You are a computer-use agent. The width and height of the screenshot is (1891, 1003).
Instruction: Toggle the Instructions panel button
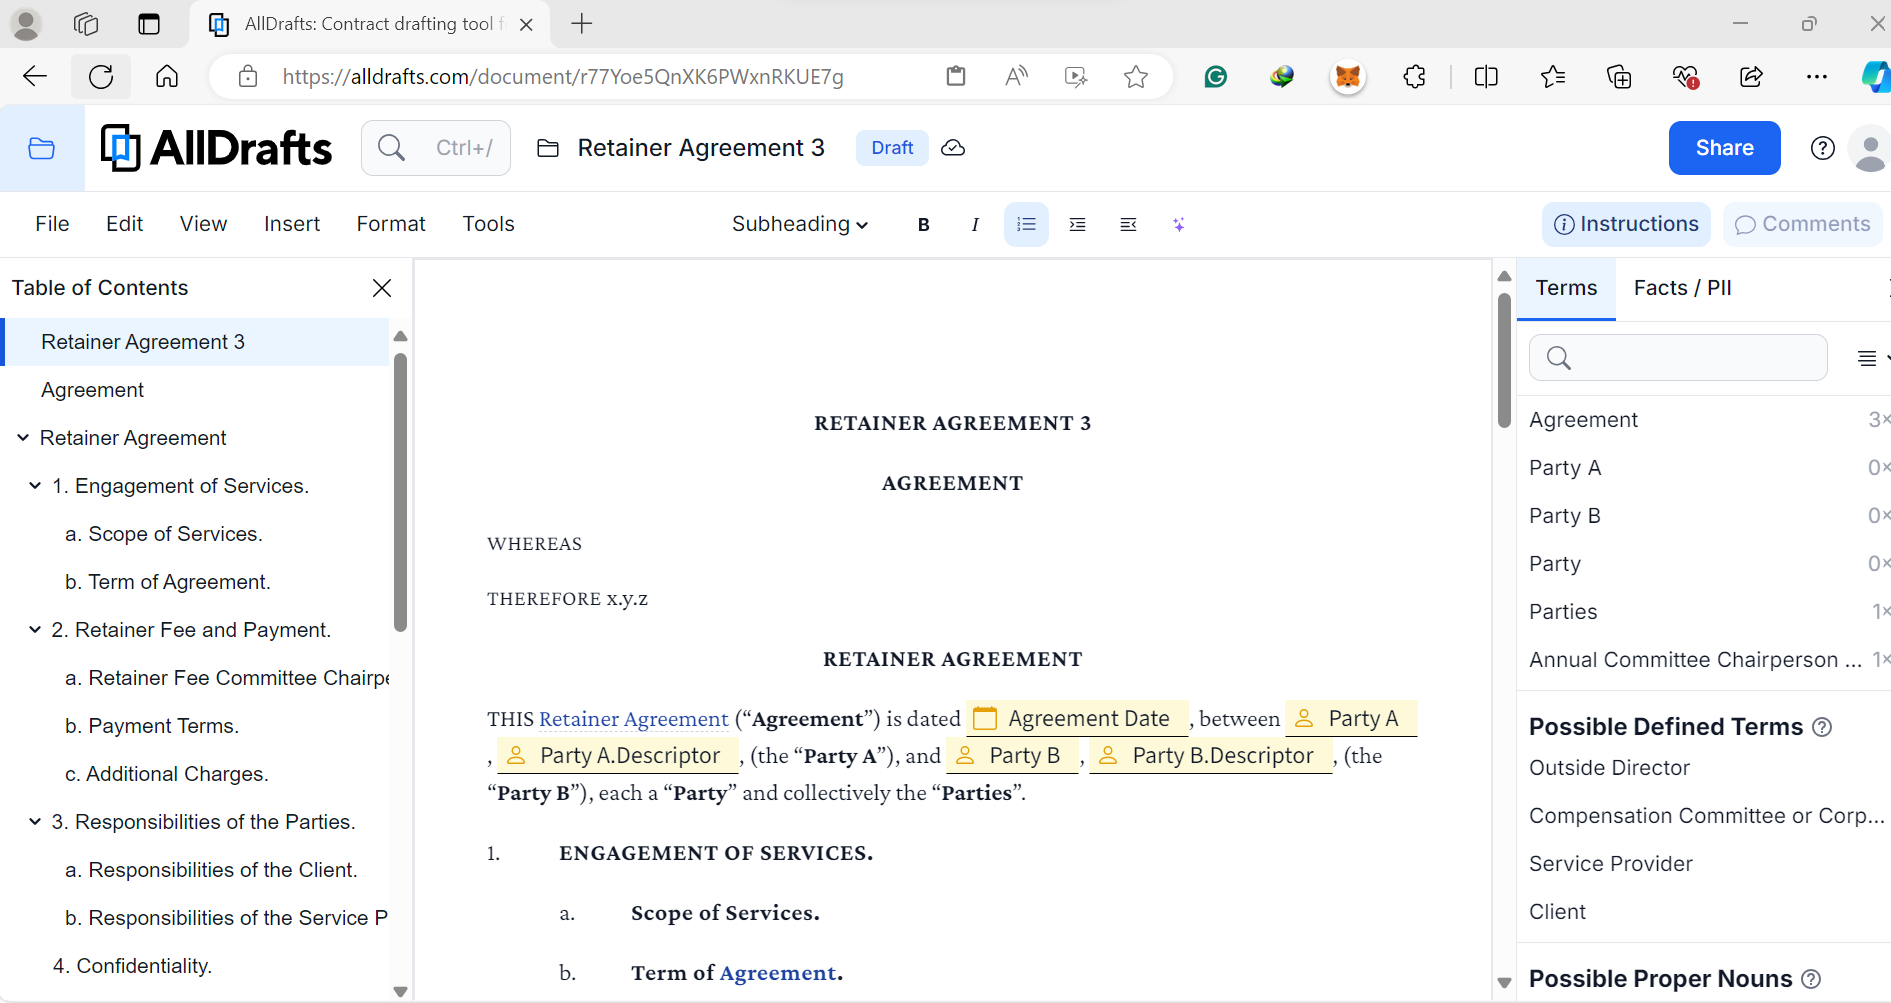pos(1626,224)
